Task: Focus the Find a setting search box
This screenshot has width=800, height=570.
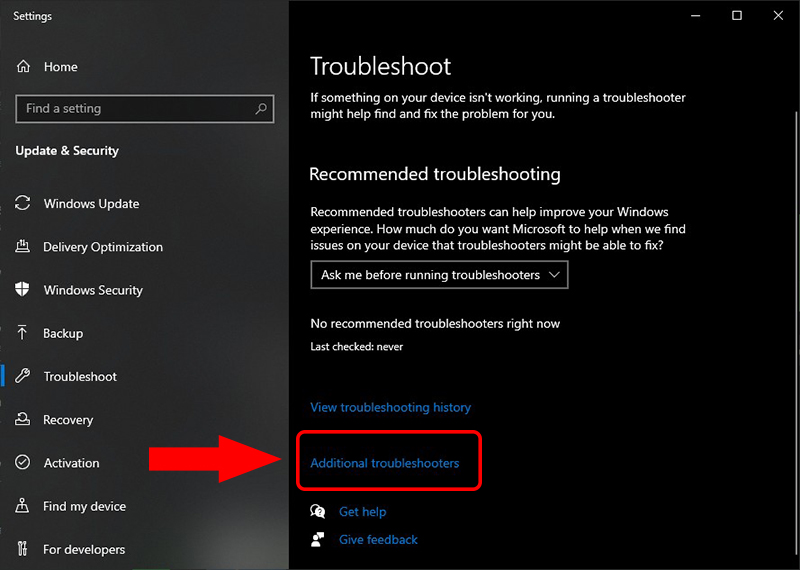Action: pyautogui.click(x=145, y=109)
